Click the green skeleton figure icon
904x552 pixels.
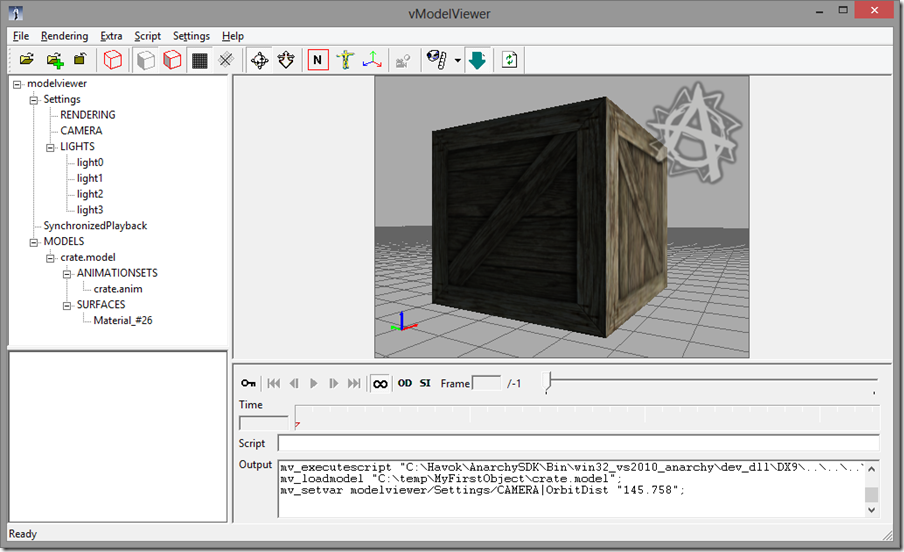click(345, 60)
